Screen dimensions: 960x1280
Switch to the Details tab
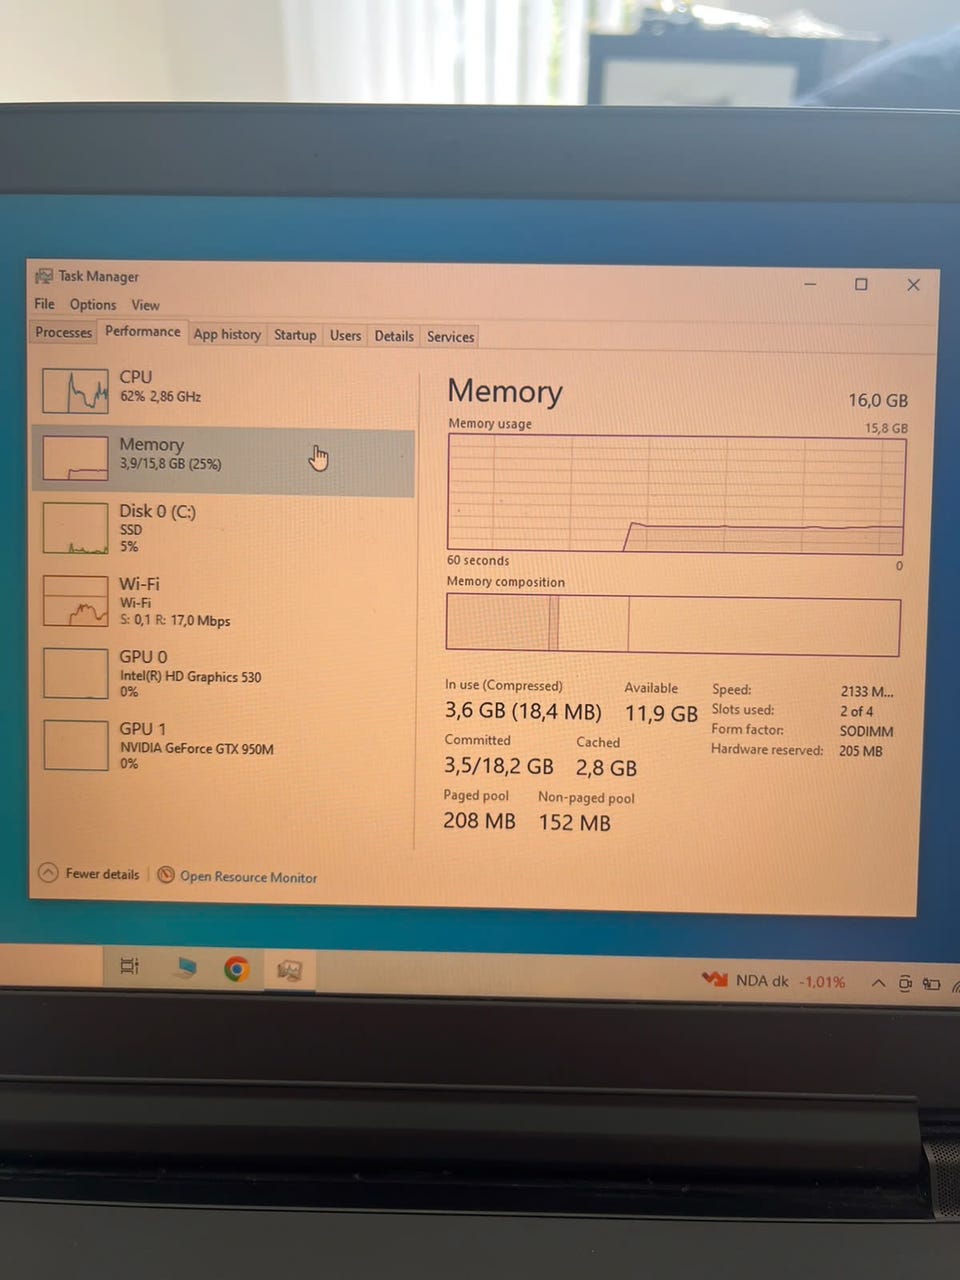[394, 336]
